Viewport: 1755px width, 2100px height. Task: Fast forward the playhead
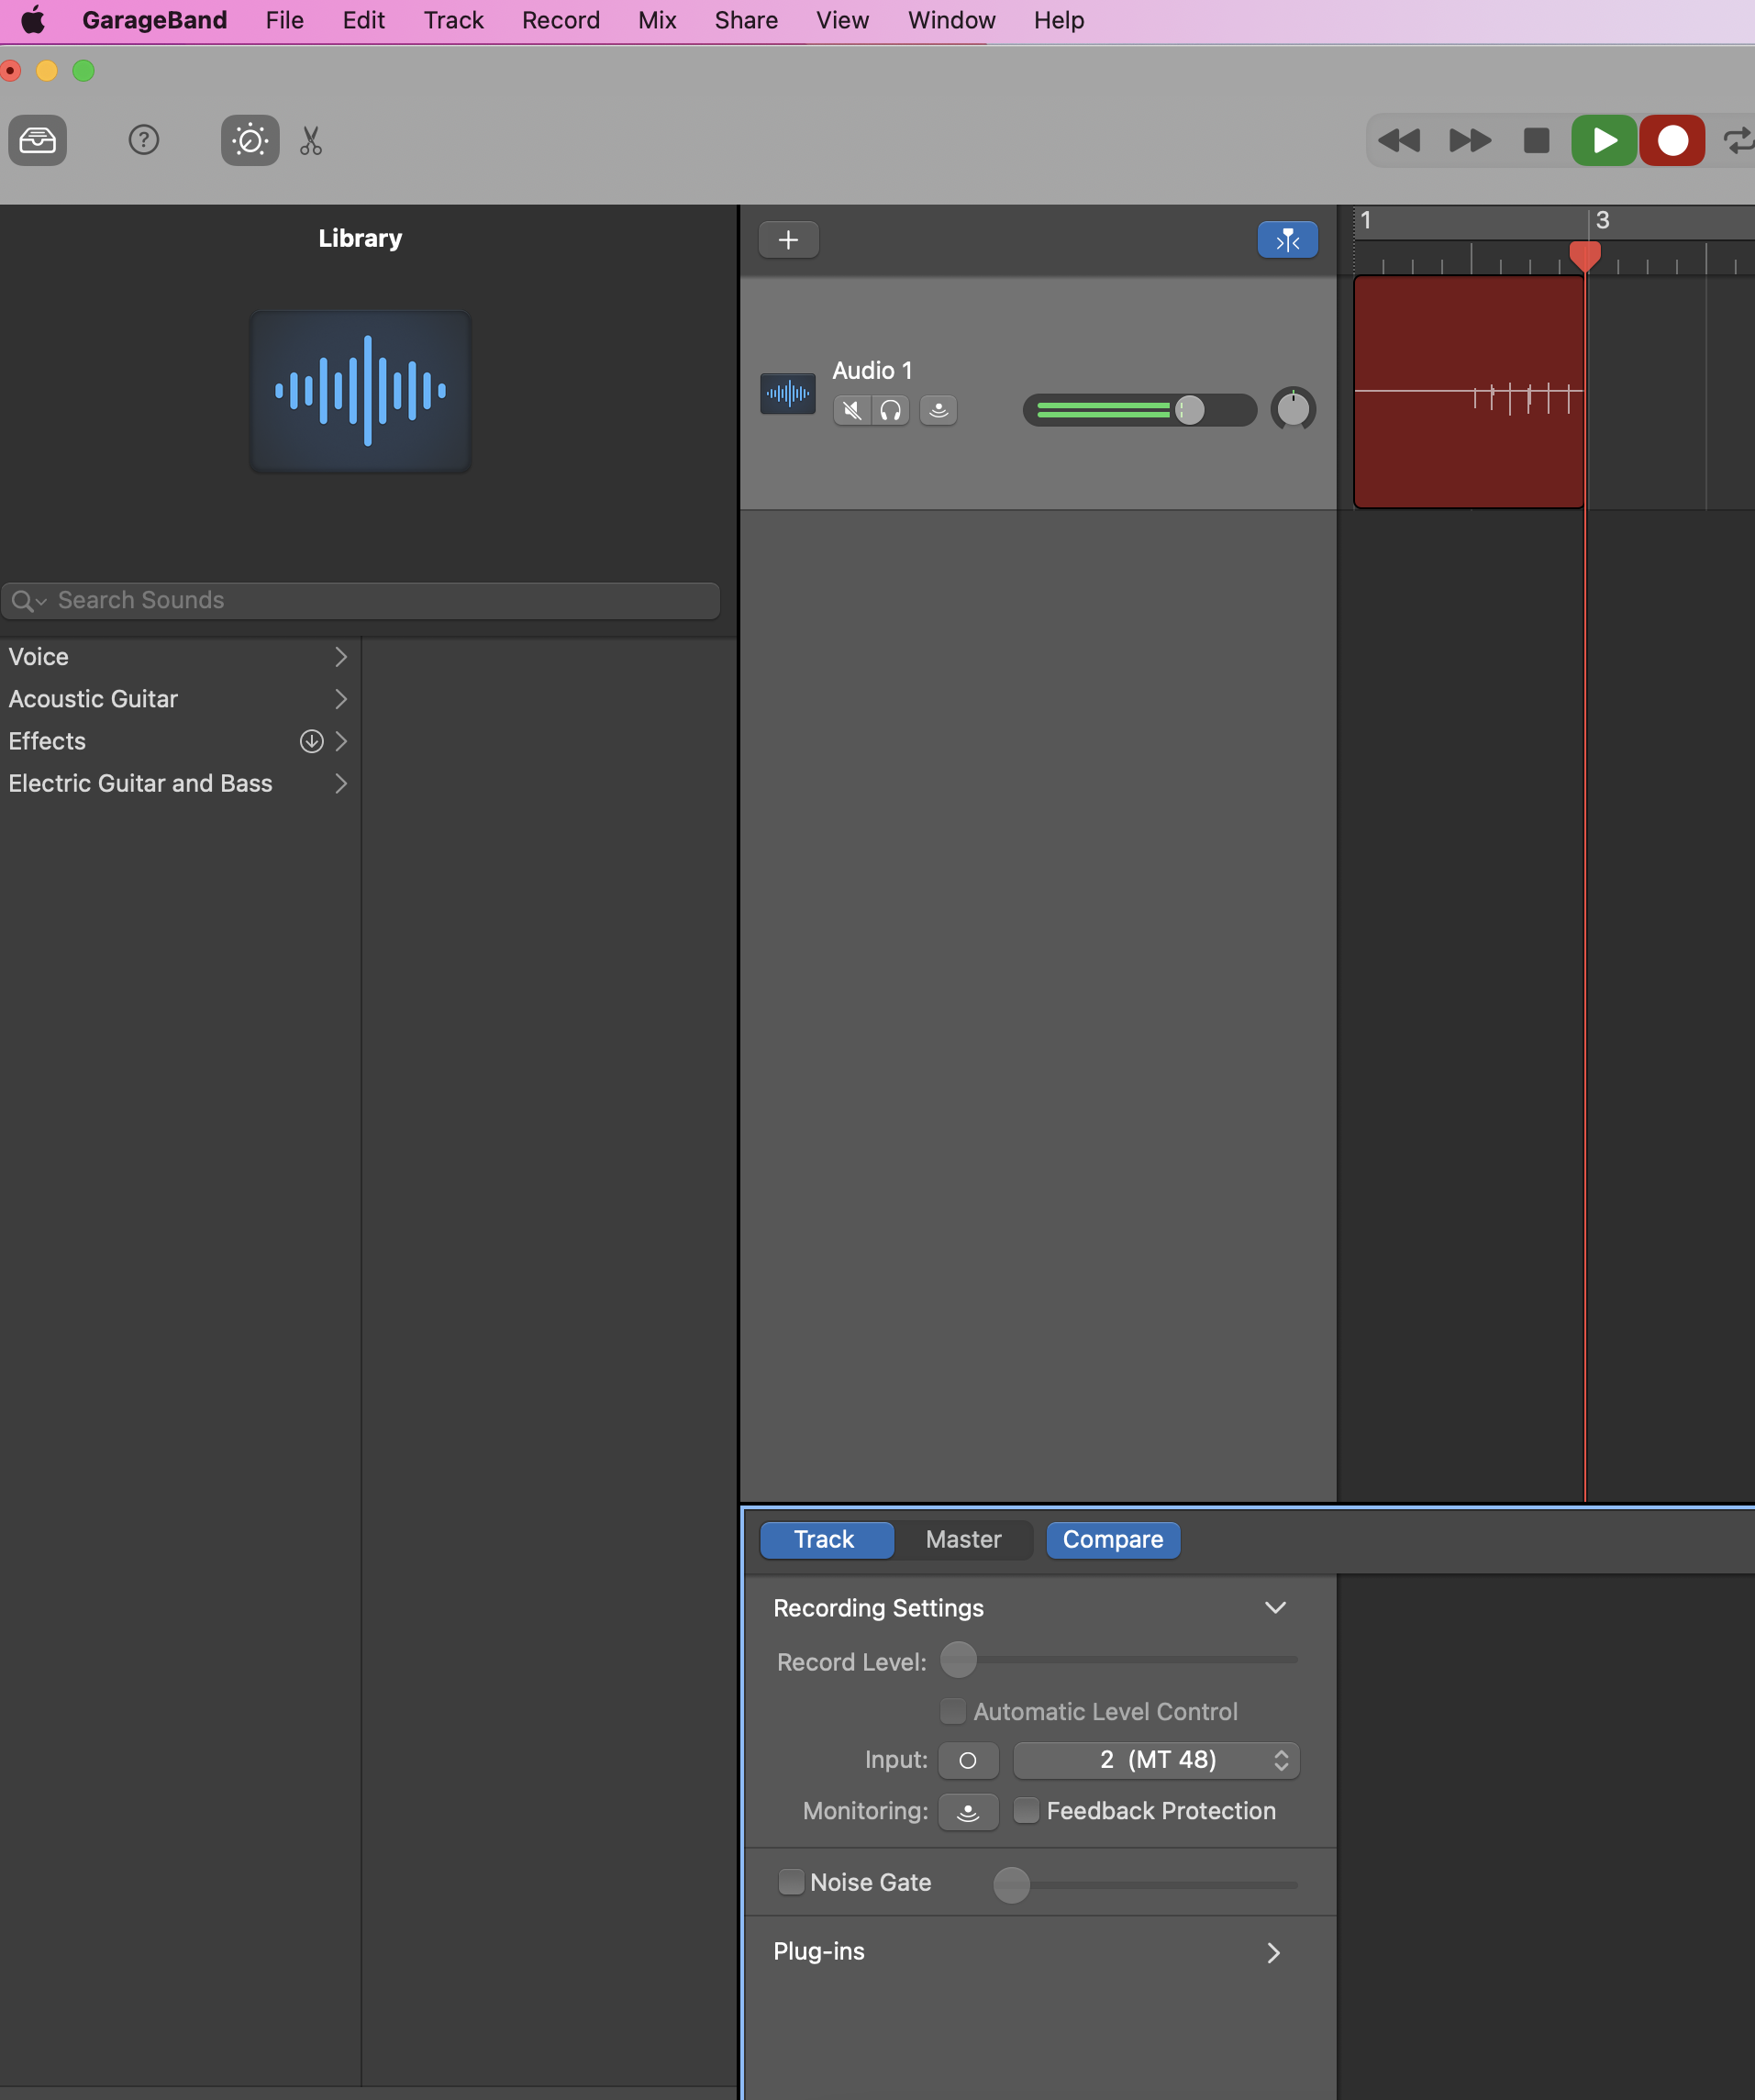coord(1469,140)
